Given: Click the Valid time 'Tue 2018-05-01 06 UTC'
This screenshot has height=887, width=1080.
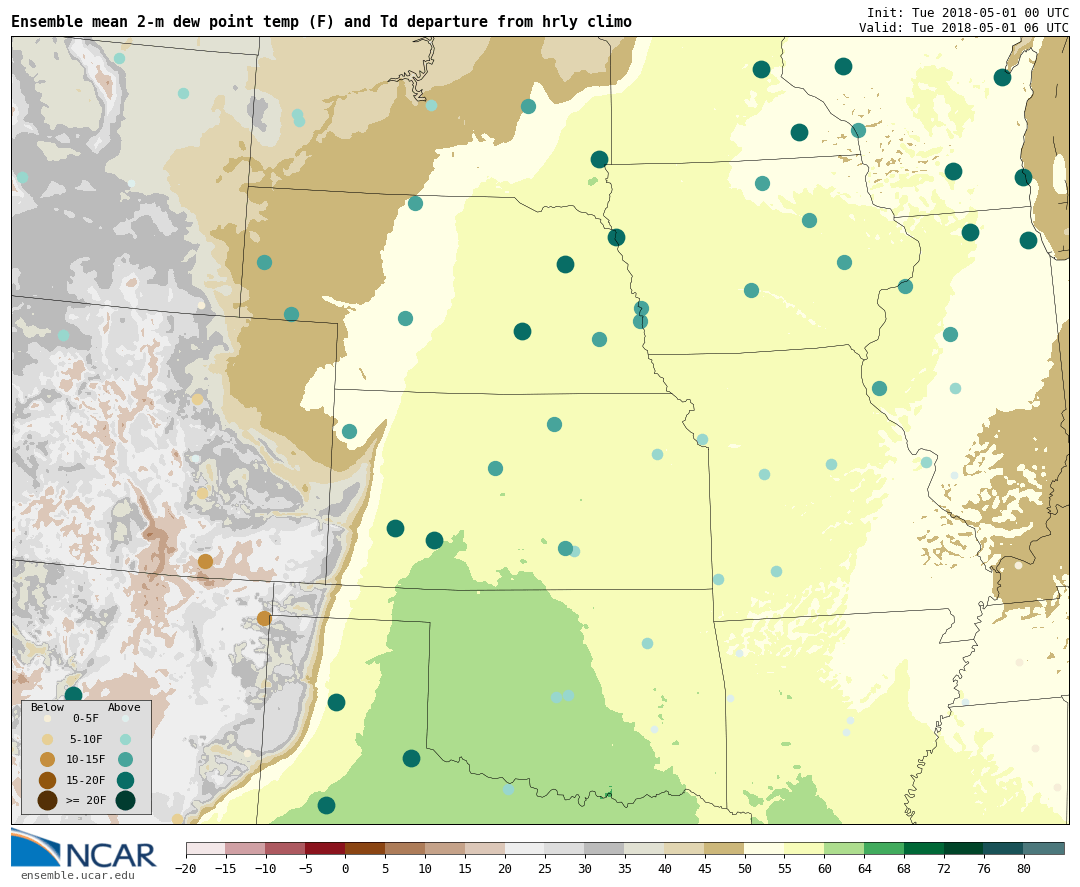Looking at the screenshot, I should pos(990,28).
